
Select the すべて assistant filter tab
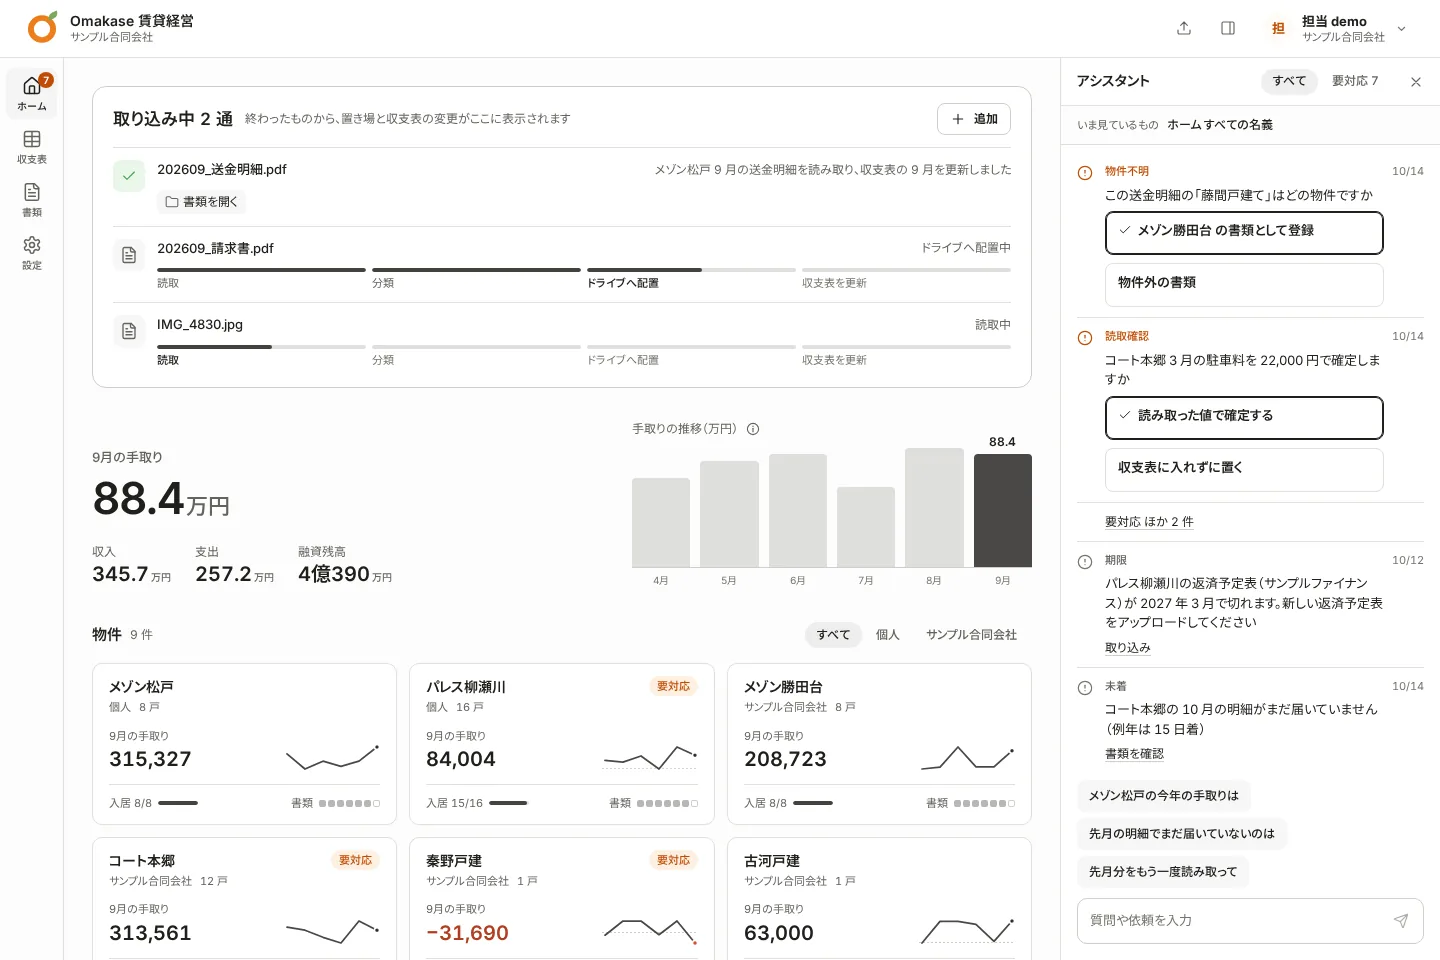coord(1289,81)
